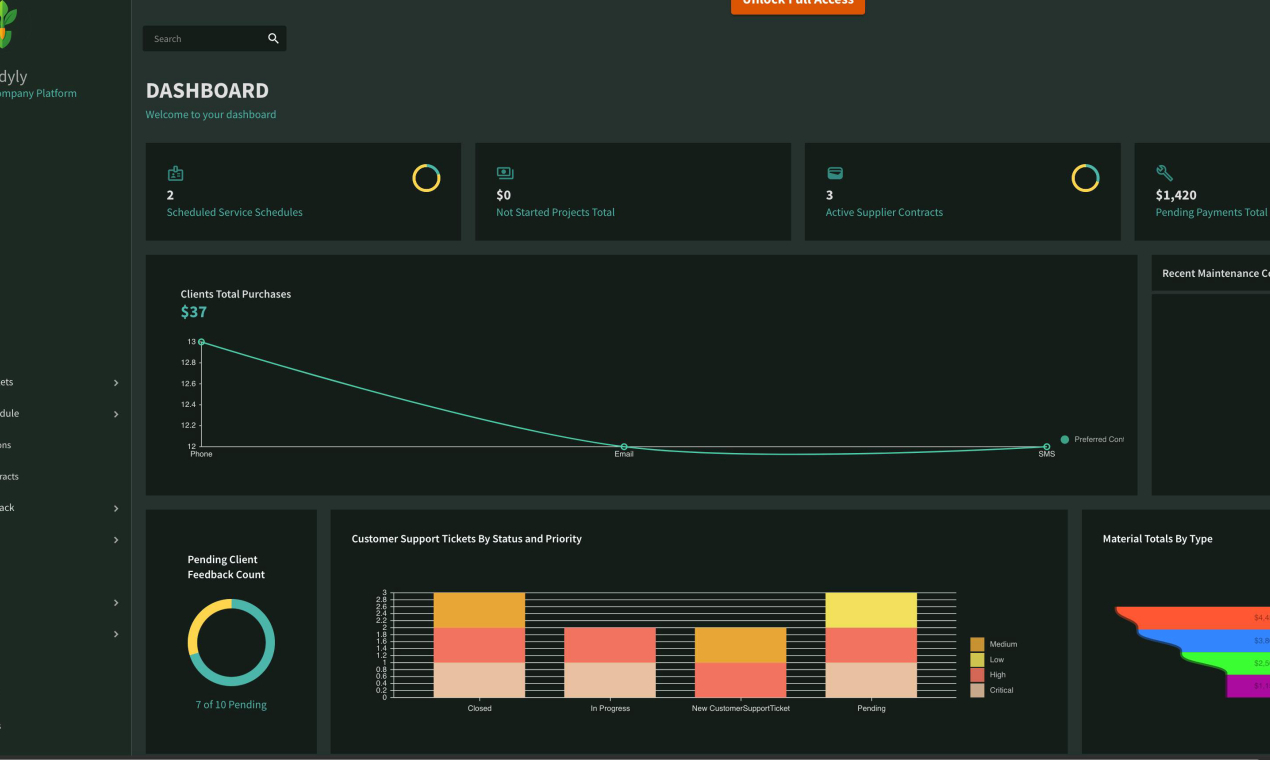Open the sidebar item ending in 'ons'
The image size is (1270, 760).
click(6, 445)
